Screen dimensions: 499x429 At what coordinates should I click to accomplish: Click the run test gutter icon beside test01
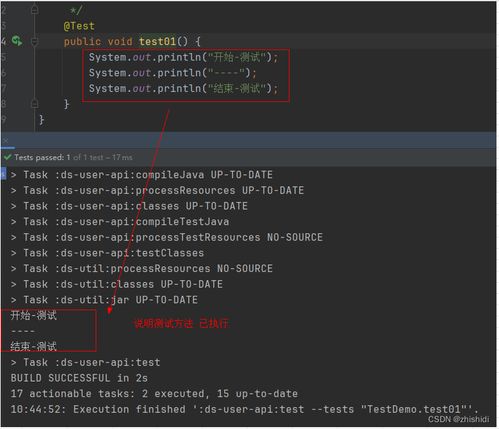point(17,41)
